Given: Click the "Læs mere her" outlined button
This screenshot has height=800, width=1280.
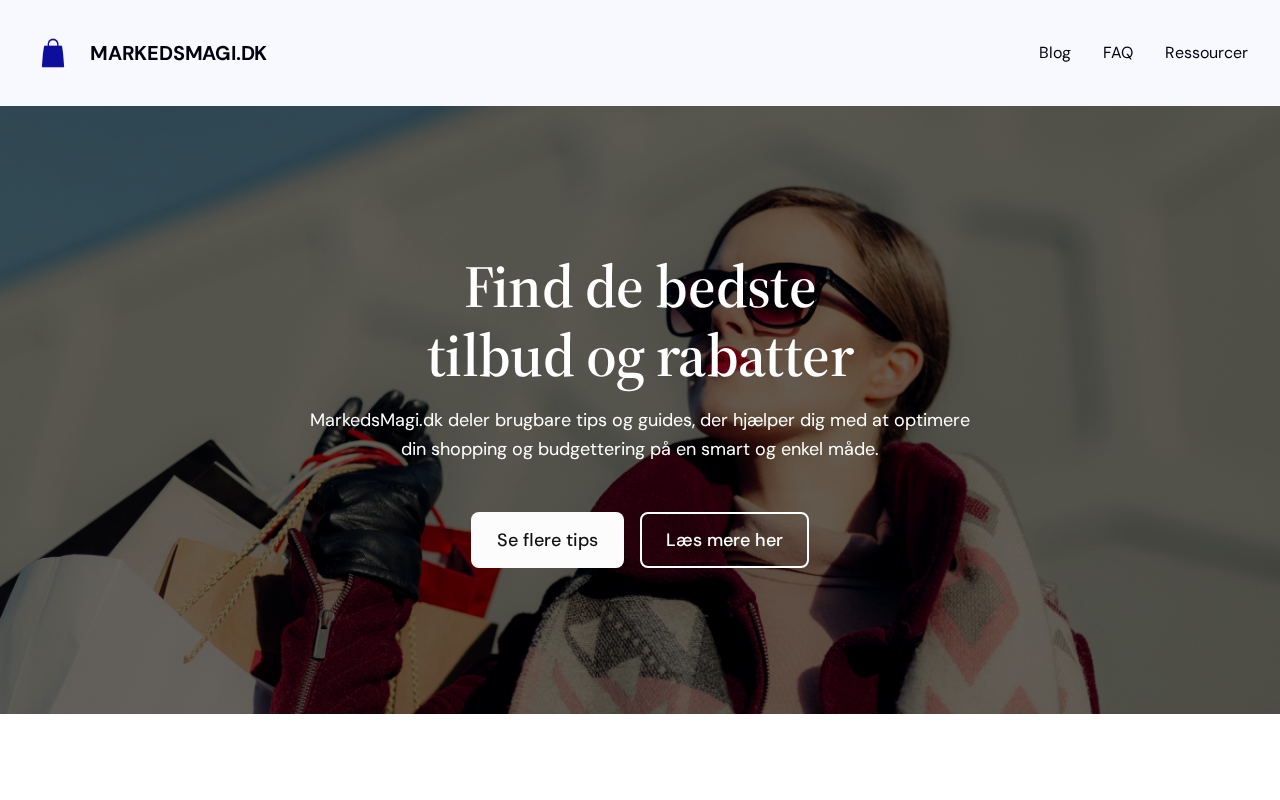Looking at the screenshot, I should [724, 540].
